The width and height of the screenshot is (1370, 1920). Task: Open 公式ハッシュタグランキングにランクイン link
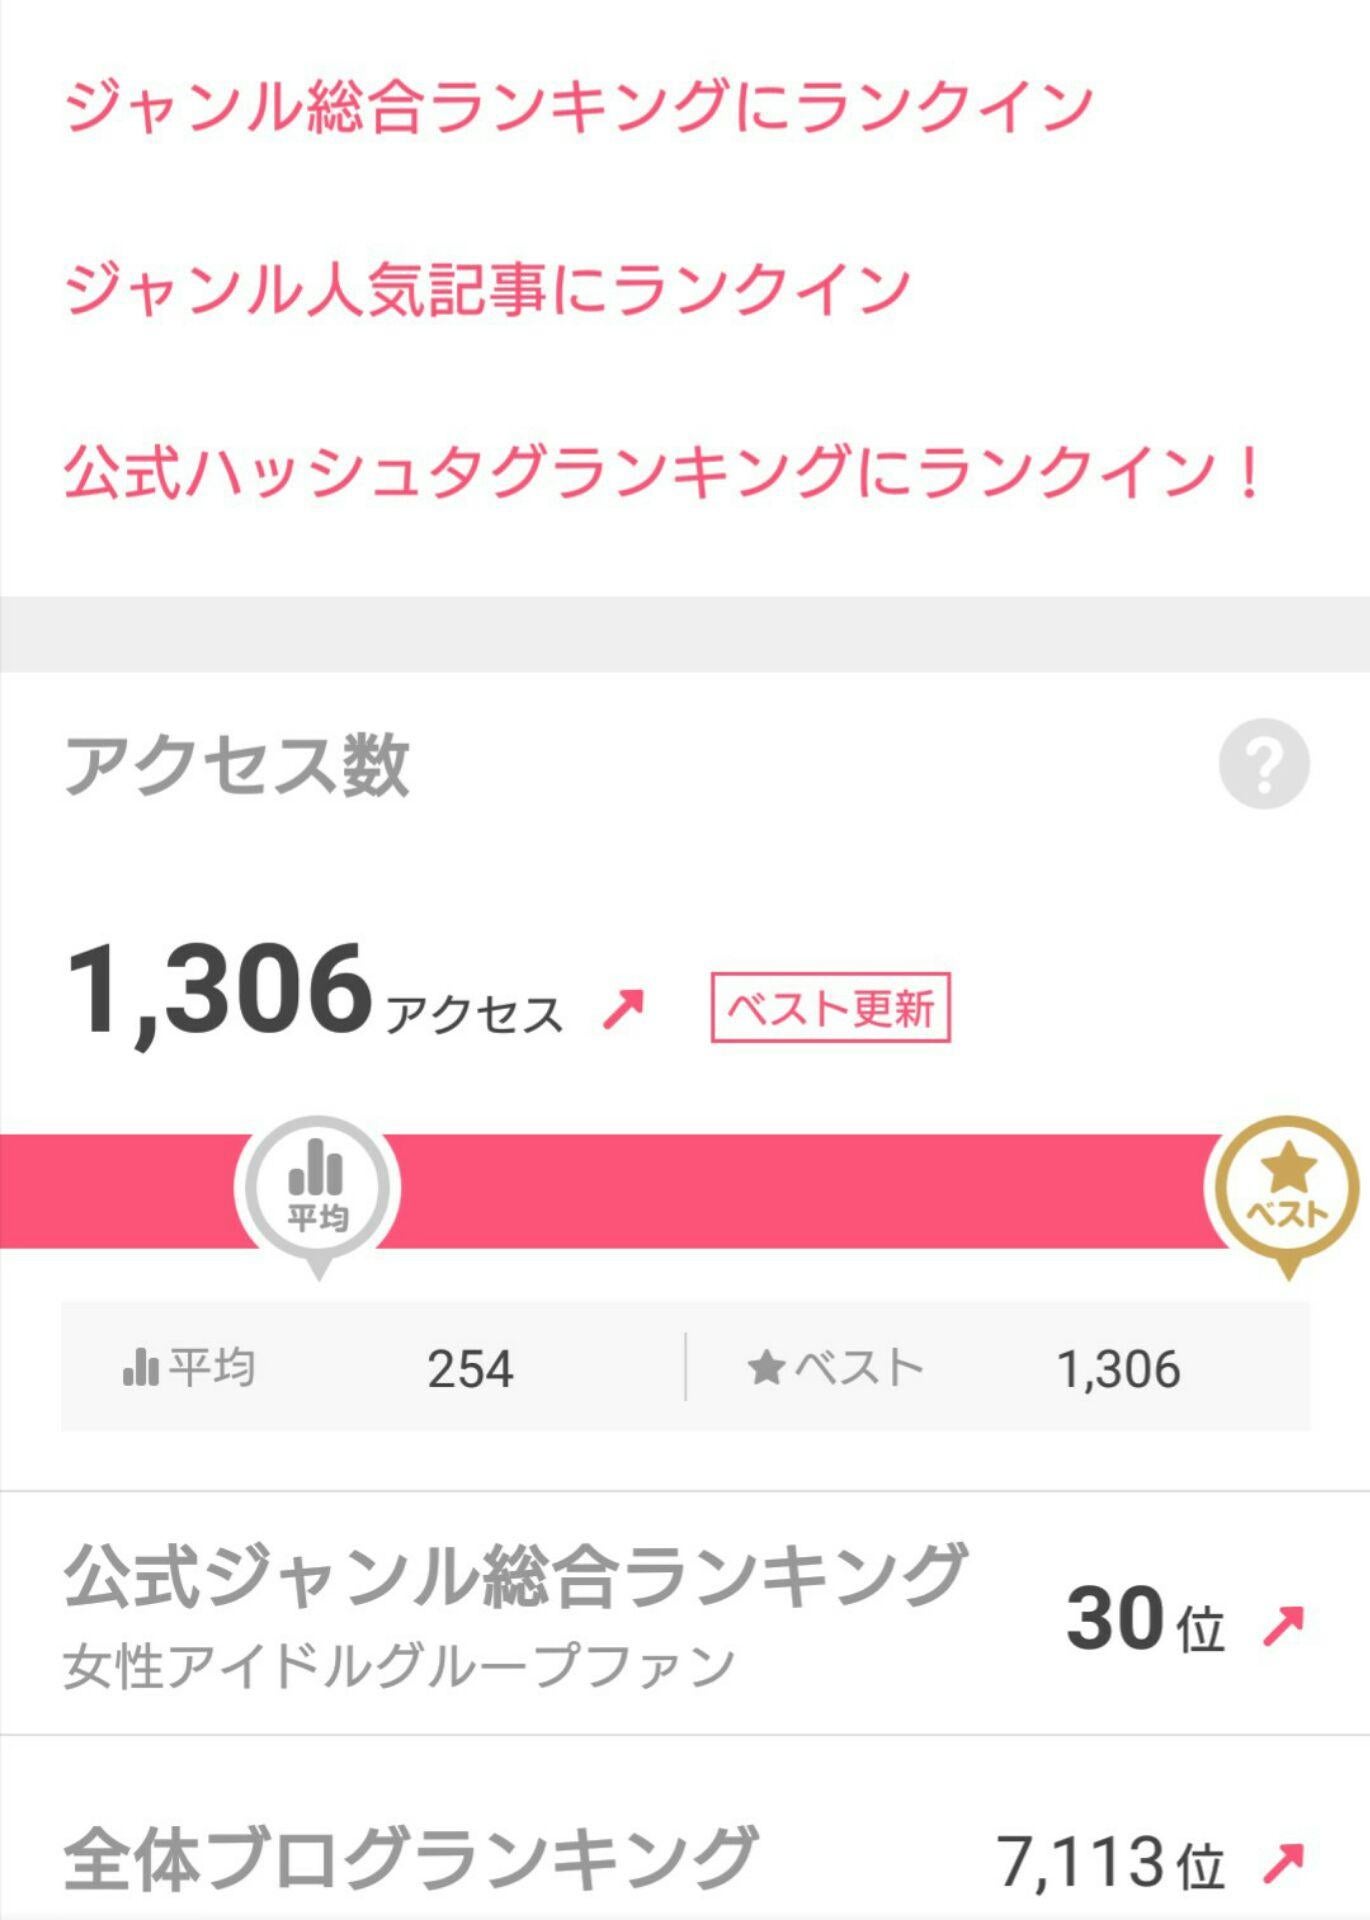click(x=662, y=472)
